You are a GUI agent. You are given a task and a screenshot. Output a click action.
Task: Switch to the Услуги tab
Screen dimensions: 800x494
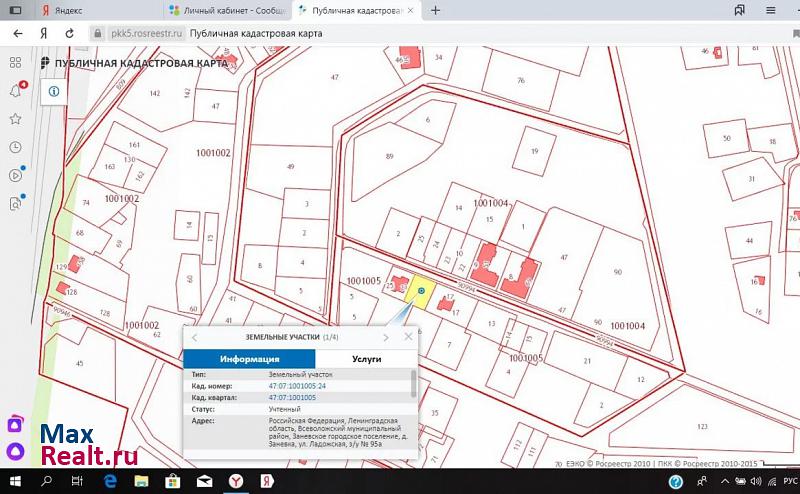click(x=366, y=358)
